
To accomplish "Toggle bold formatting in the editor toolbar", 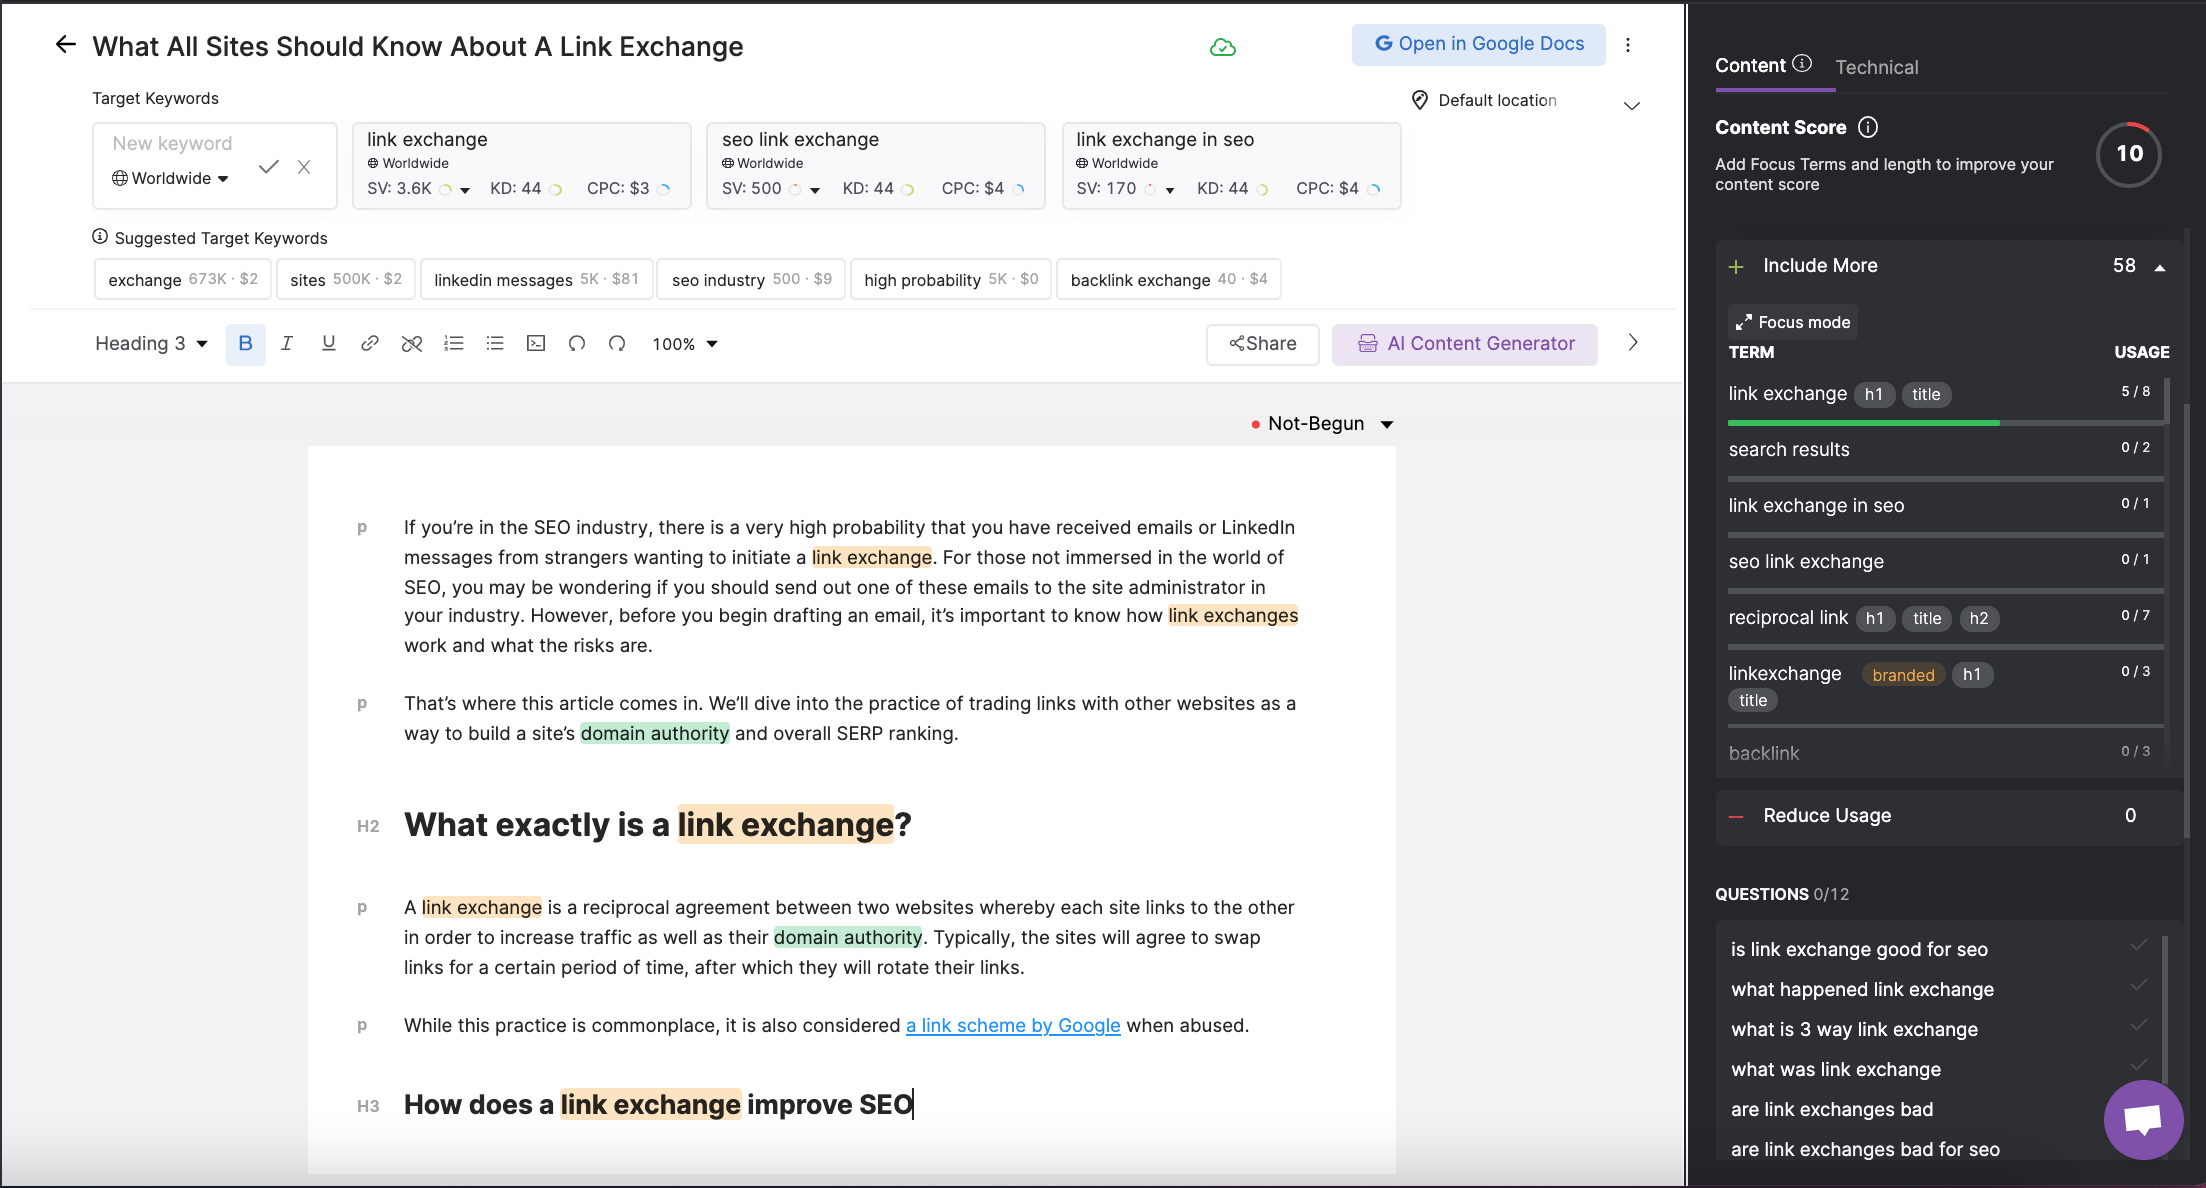I will click(245, 344).
